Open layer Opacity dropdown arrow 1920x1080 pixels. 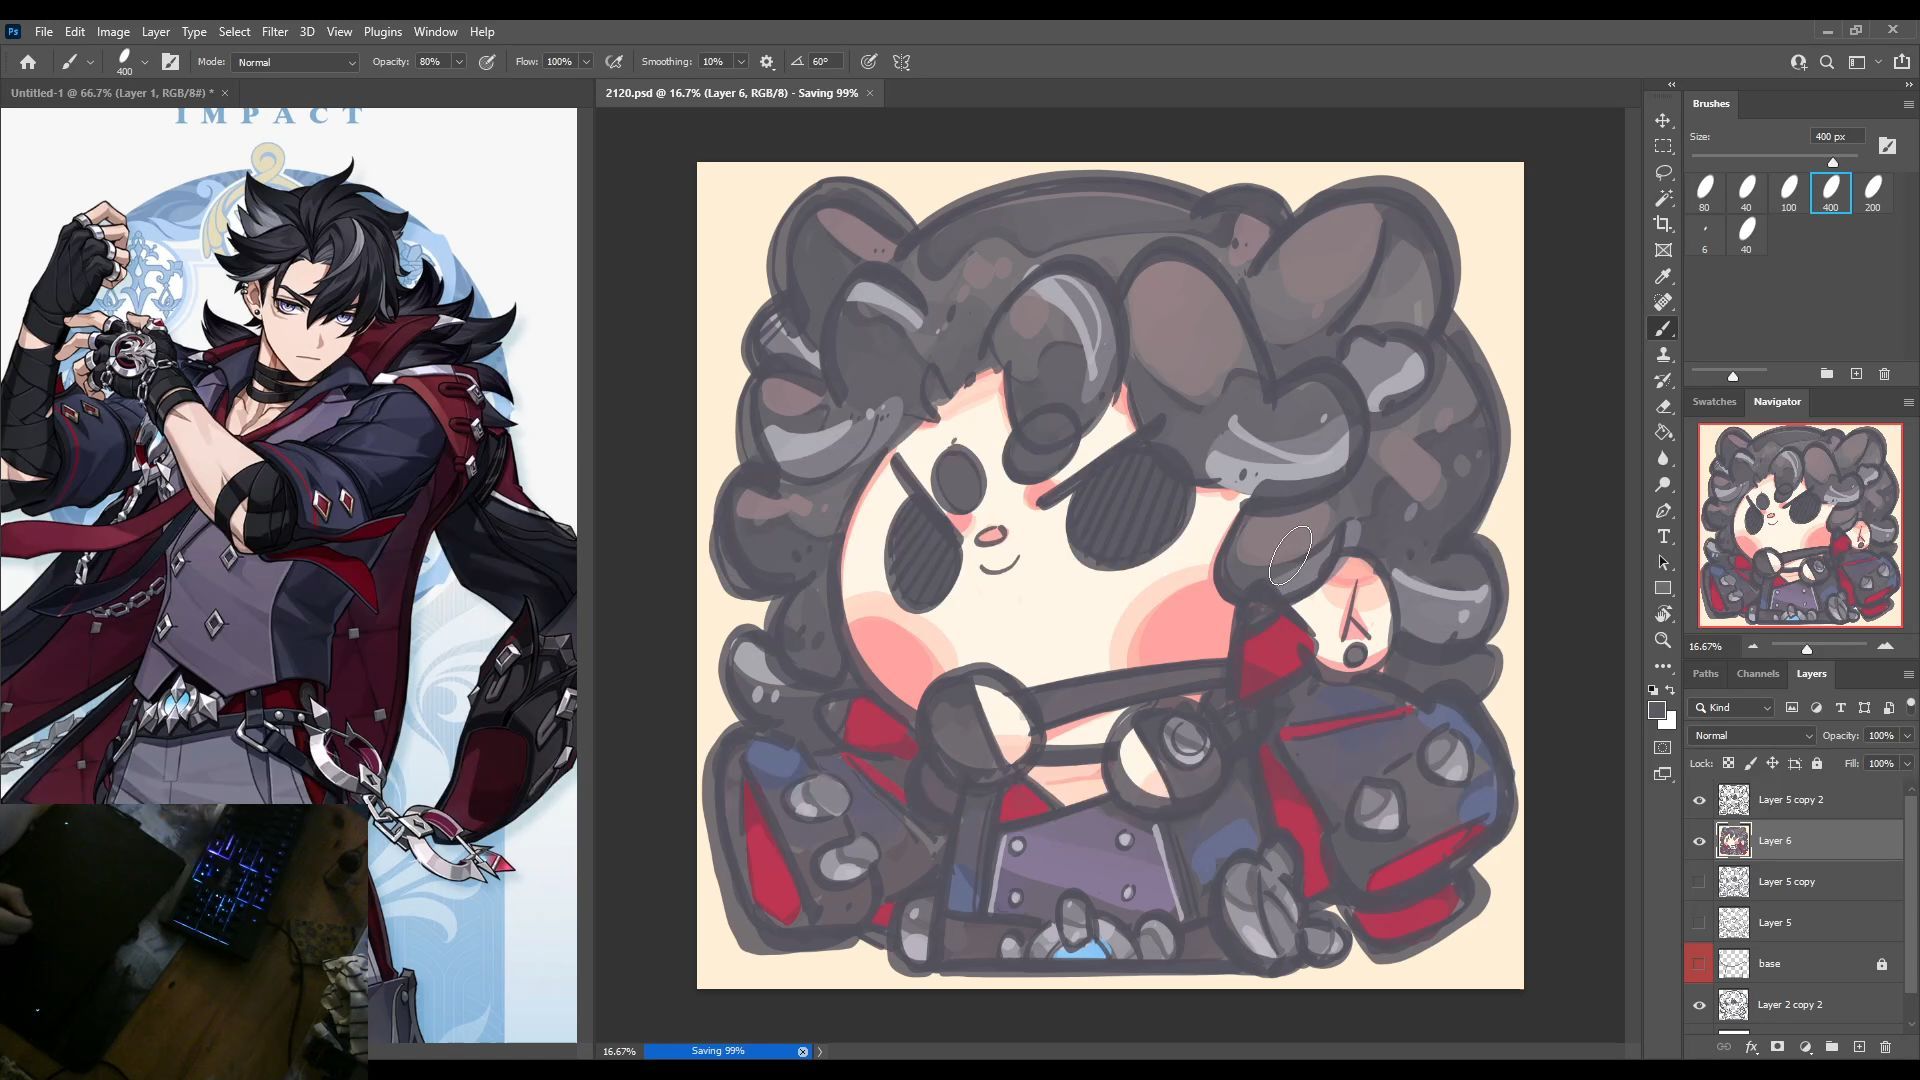click(1907, 736)
